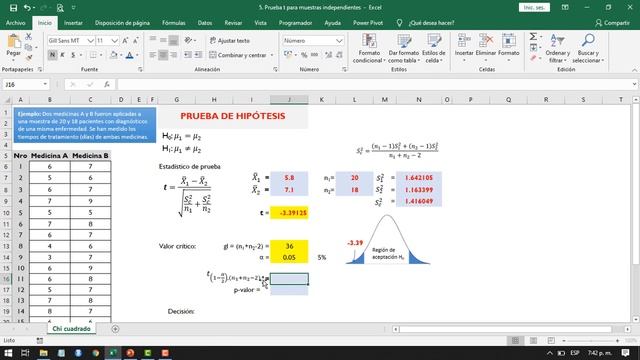Apply accounting currency format
Viewport: 640px width, 360px height.
pos(288,55)
